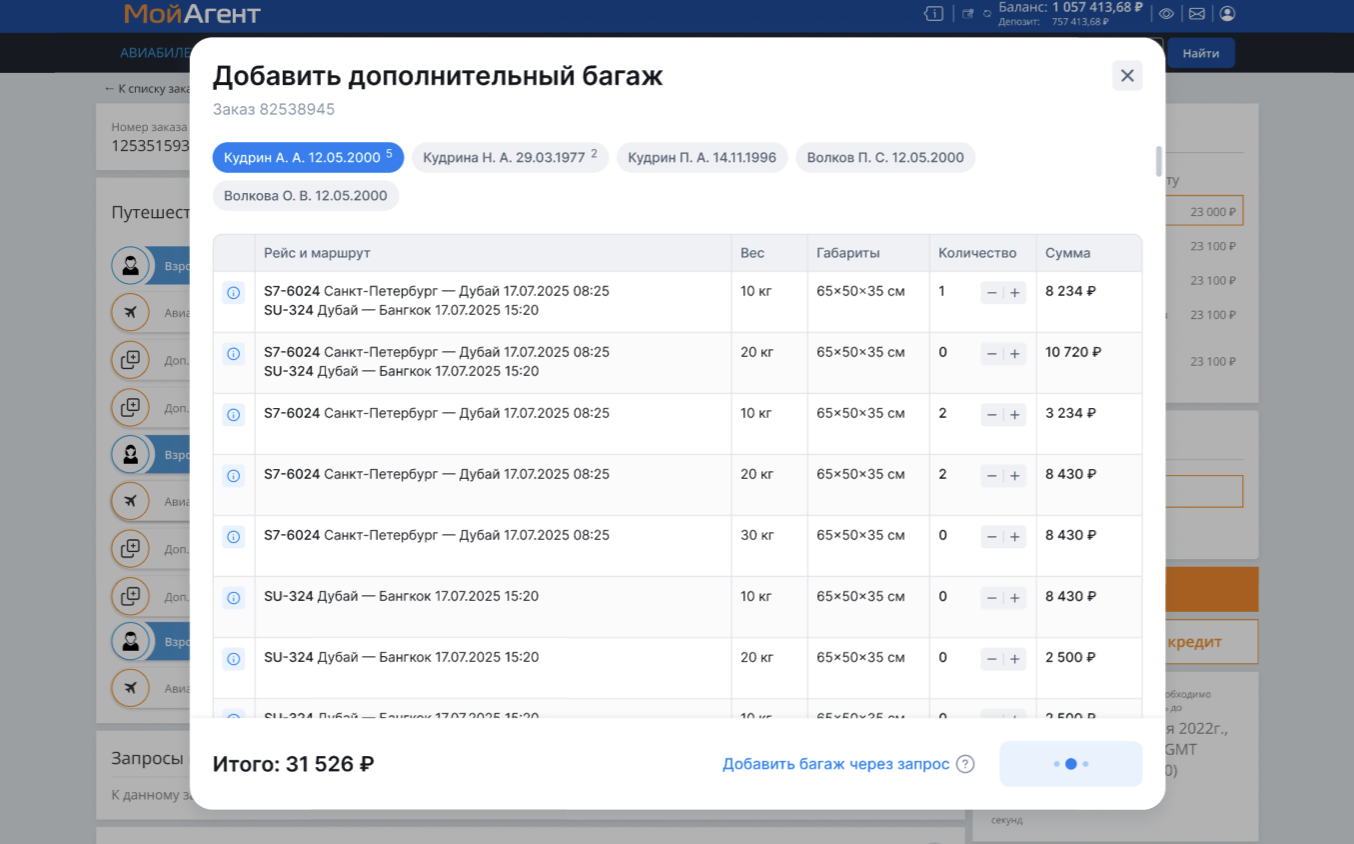1354x844 pixels.
Task: Click the dialog's vertical scrollbar
Action: (x=1159, y=161)
